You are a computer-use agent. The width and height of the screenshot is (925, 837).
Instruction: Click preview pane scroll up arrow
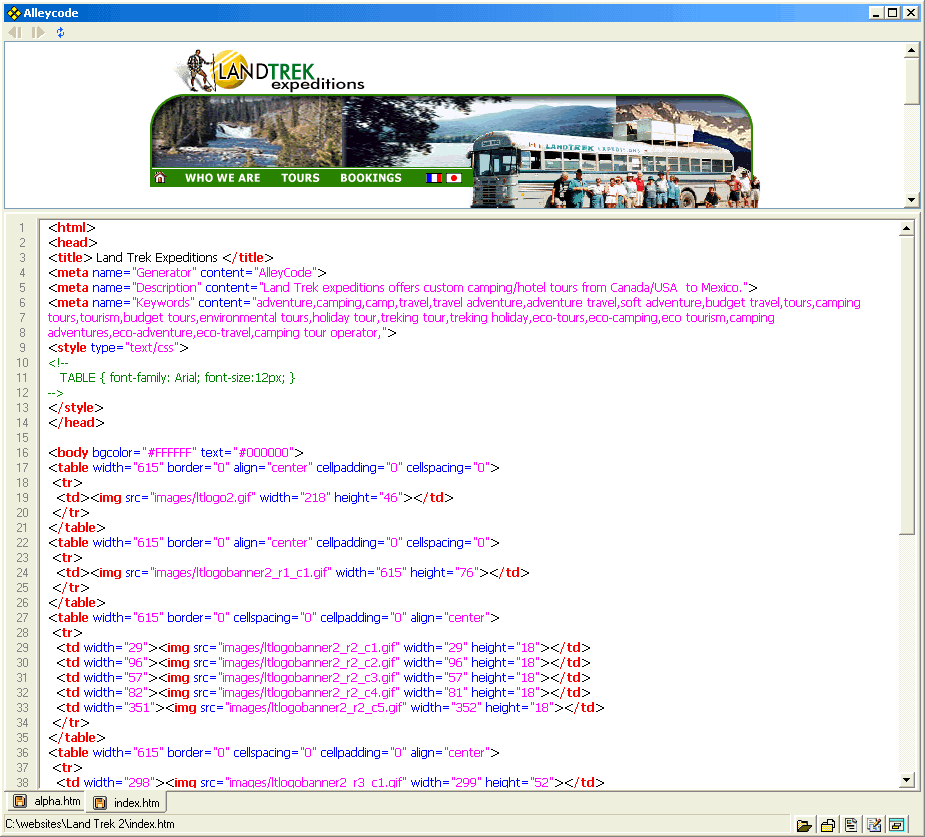911,51
